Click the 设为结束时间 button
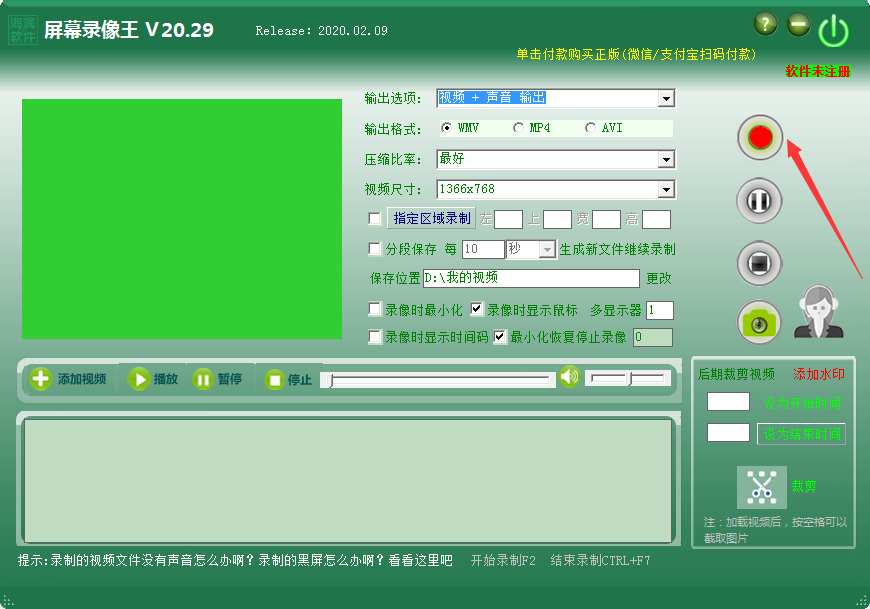The width and height of the screenshot is (870, 609). [x=800, y=434]
